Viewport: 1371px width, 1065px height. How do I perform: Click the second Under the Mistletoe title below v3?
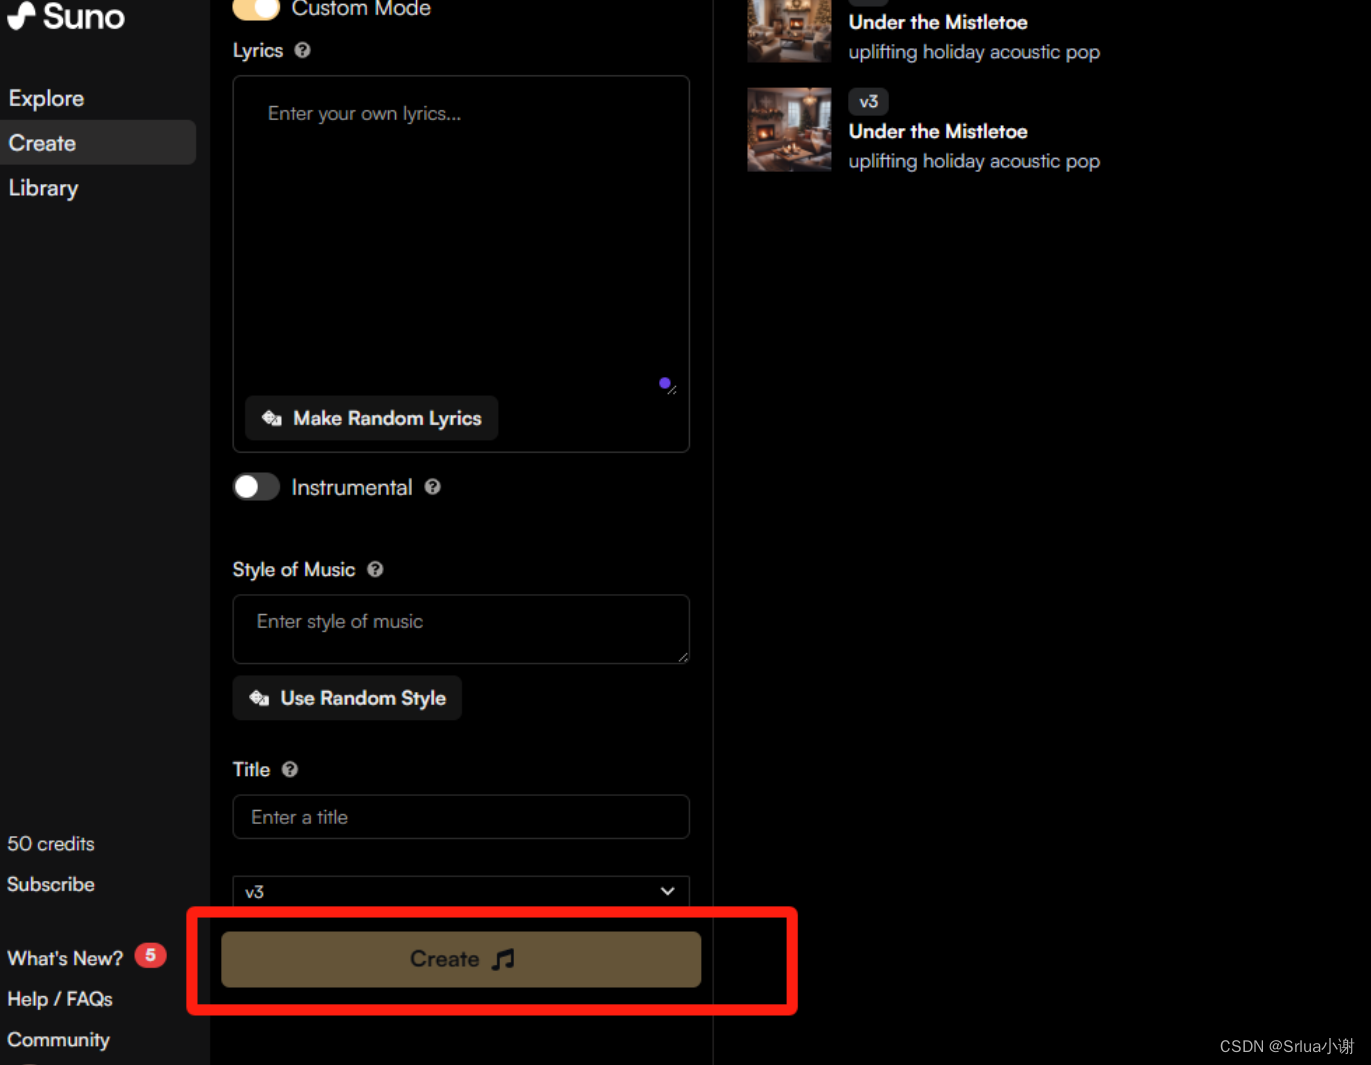[938, 131]
